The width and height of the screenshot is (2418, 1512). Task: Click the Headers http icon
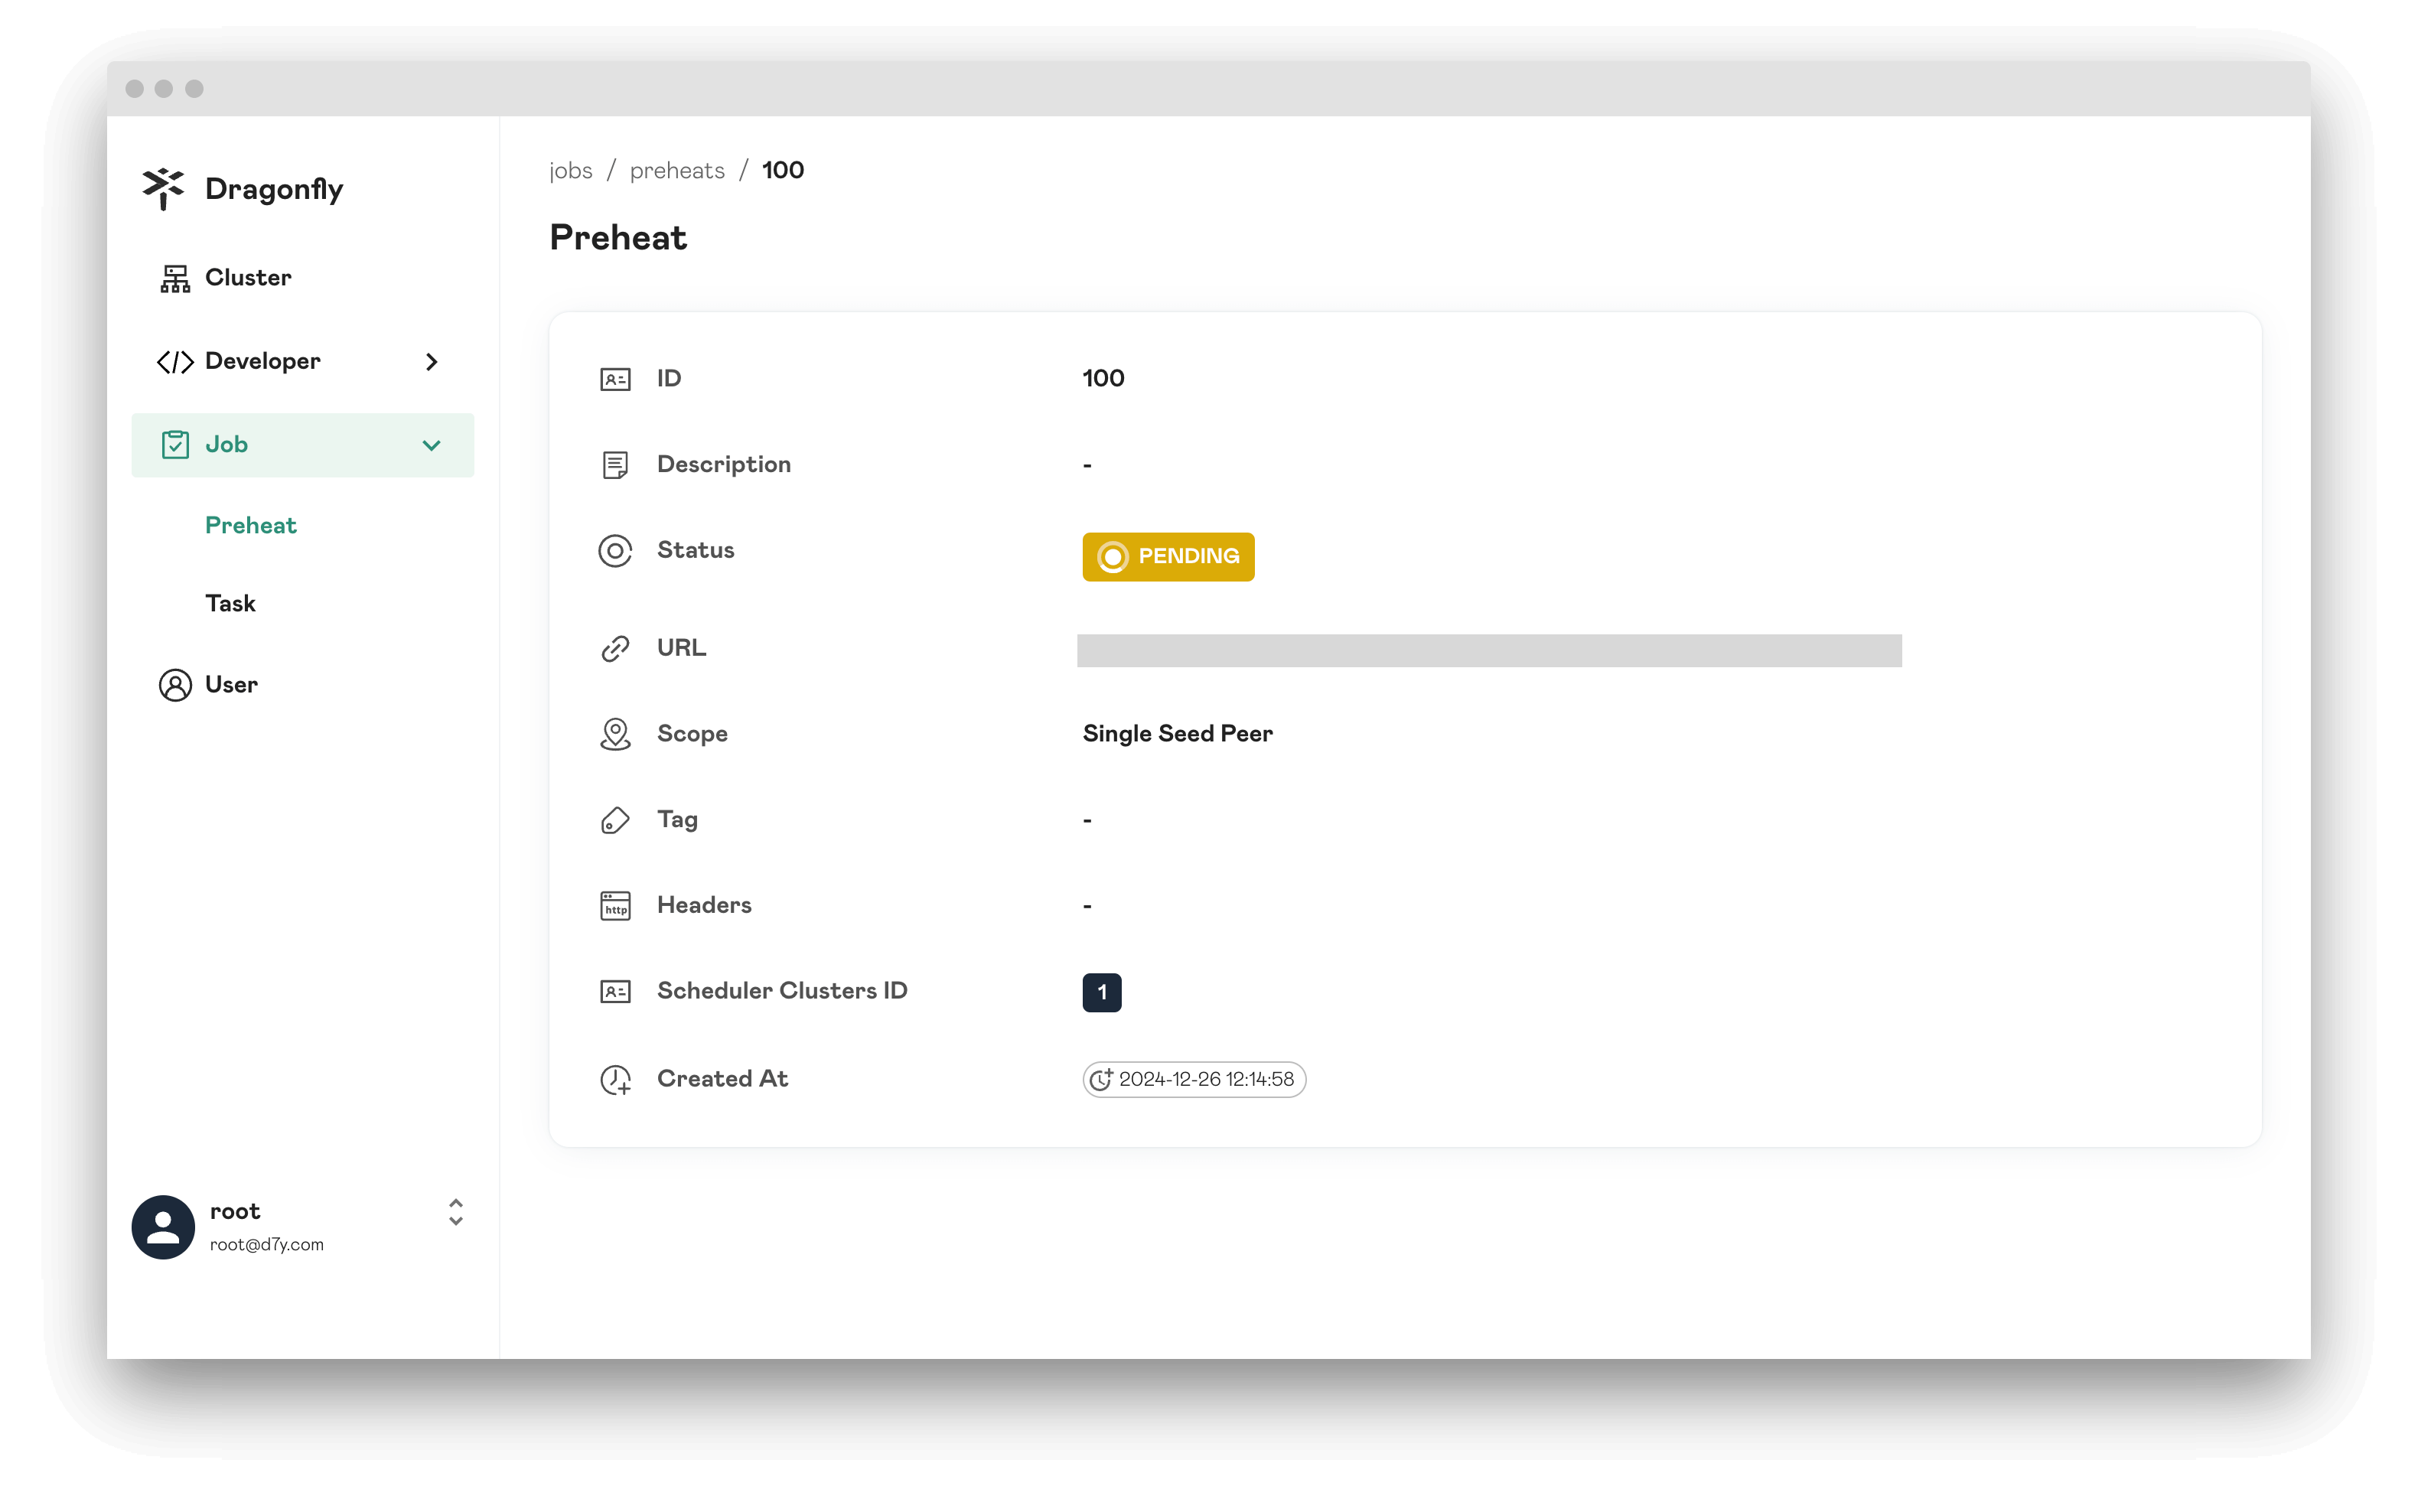click(x=615, y=906)
